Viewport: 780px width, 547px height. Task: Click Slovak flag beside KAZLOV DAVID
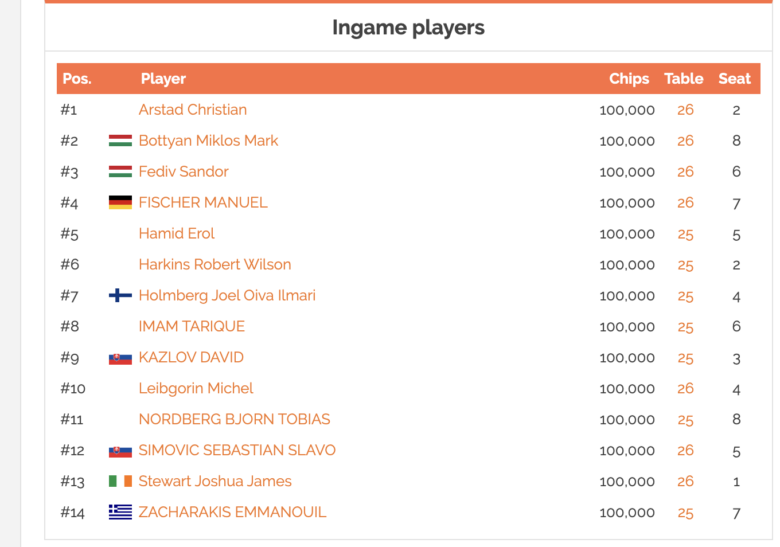(x=120, y=359)
